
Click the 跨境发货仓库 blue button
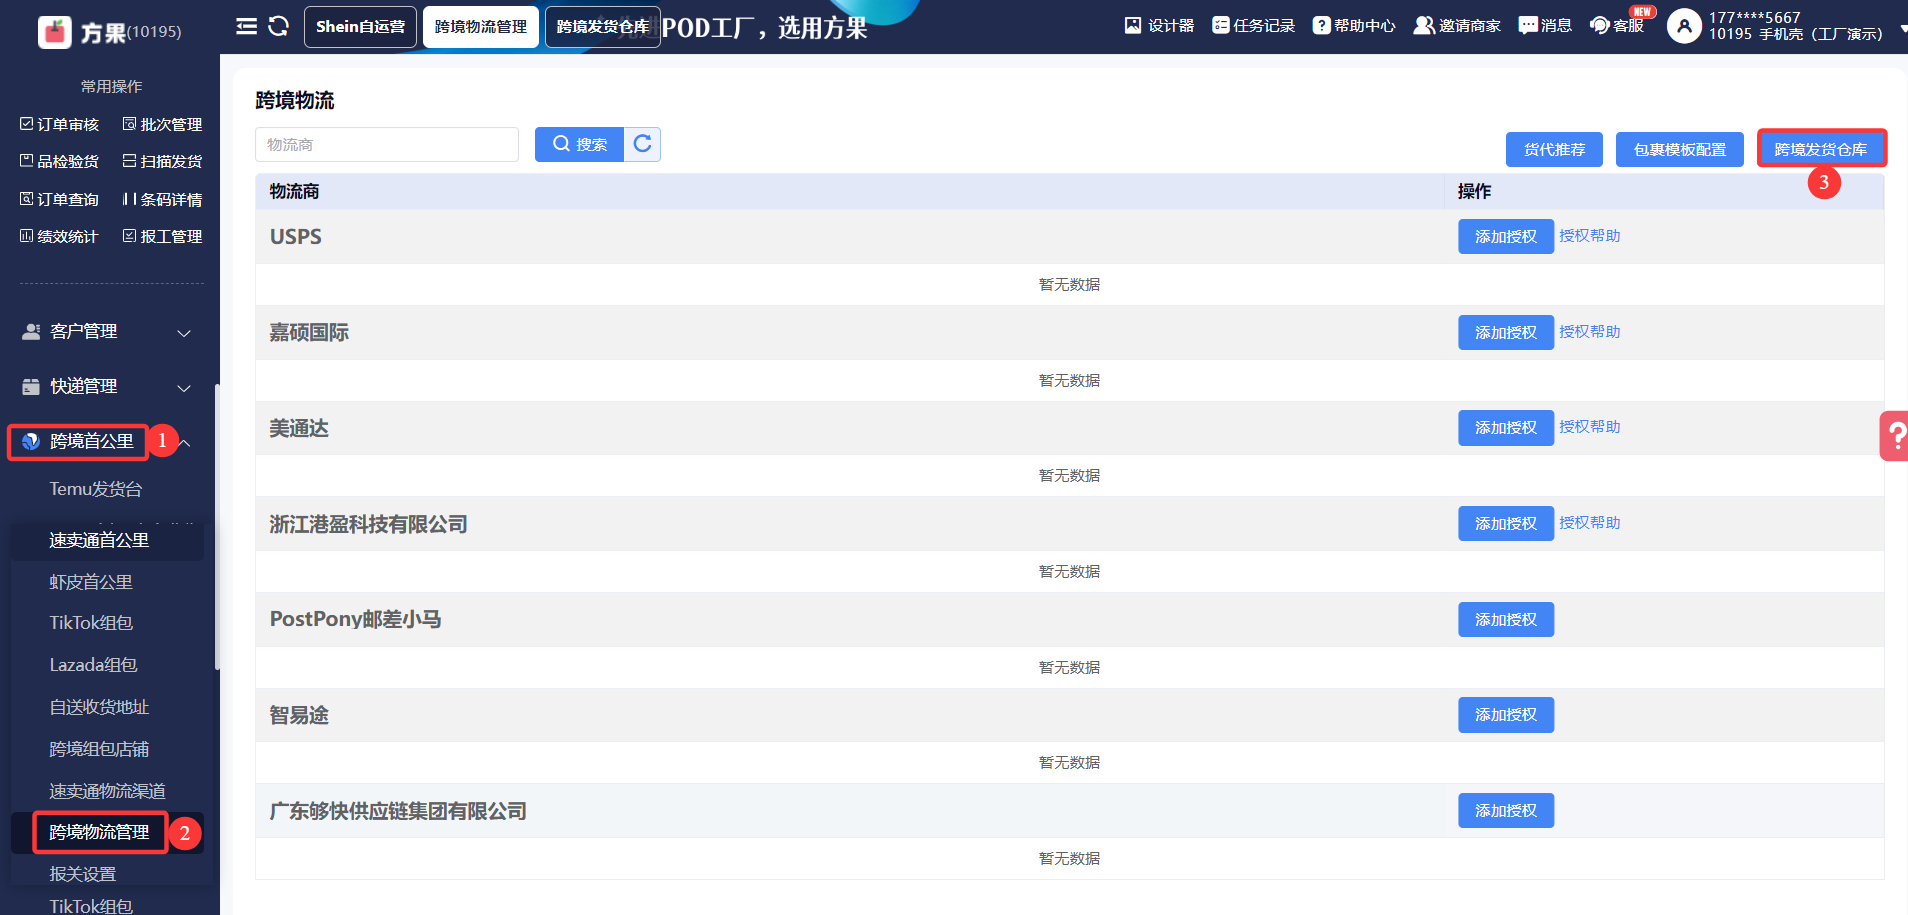1821,149
